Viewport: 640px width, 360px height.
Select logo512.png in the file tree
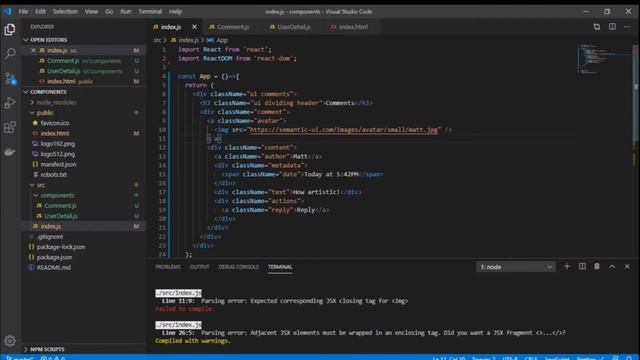[x=84, y=154]
